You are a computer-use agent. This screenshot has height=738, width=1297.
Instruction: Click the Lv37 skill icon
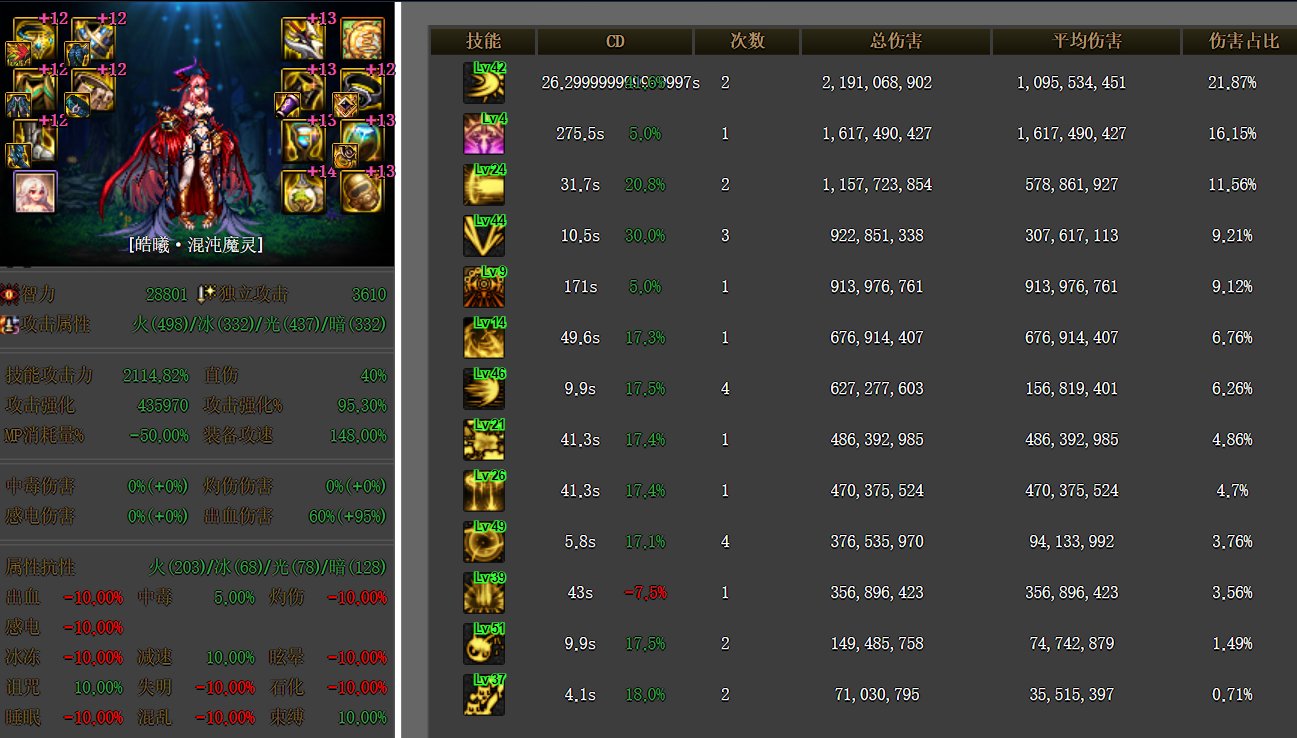pos(484,695)
